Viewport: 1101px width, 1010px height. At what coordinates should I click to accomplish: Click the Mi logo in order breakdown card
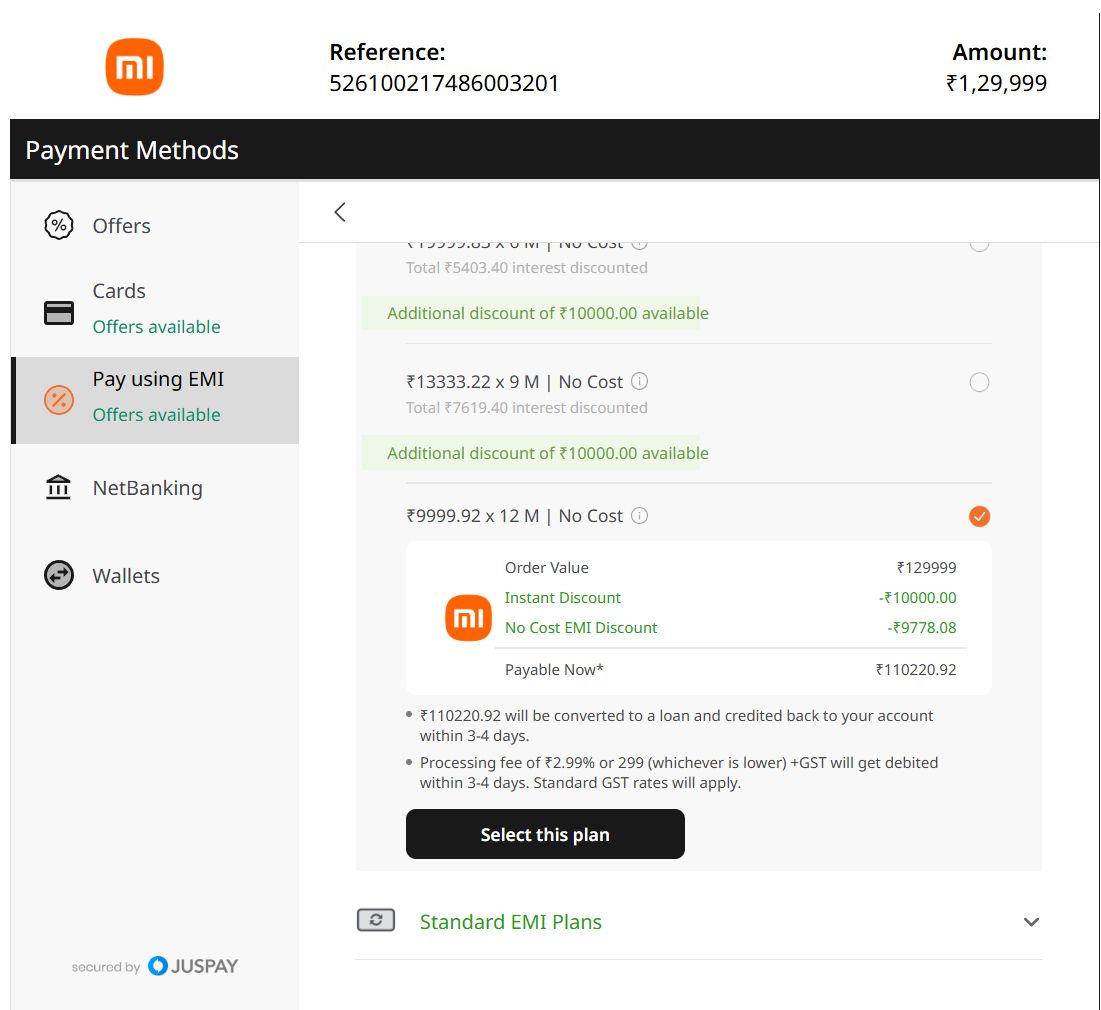point(468,618)
